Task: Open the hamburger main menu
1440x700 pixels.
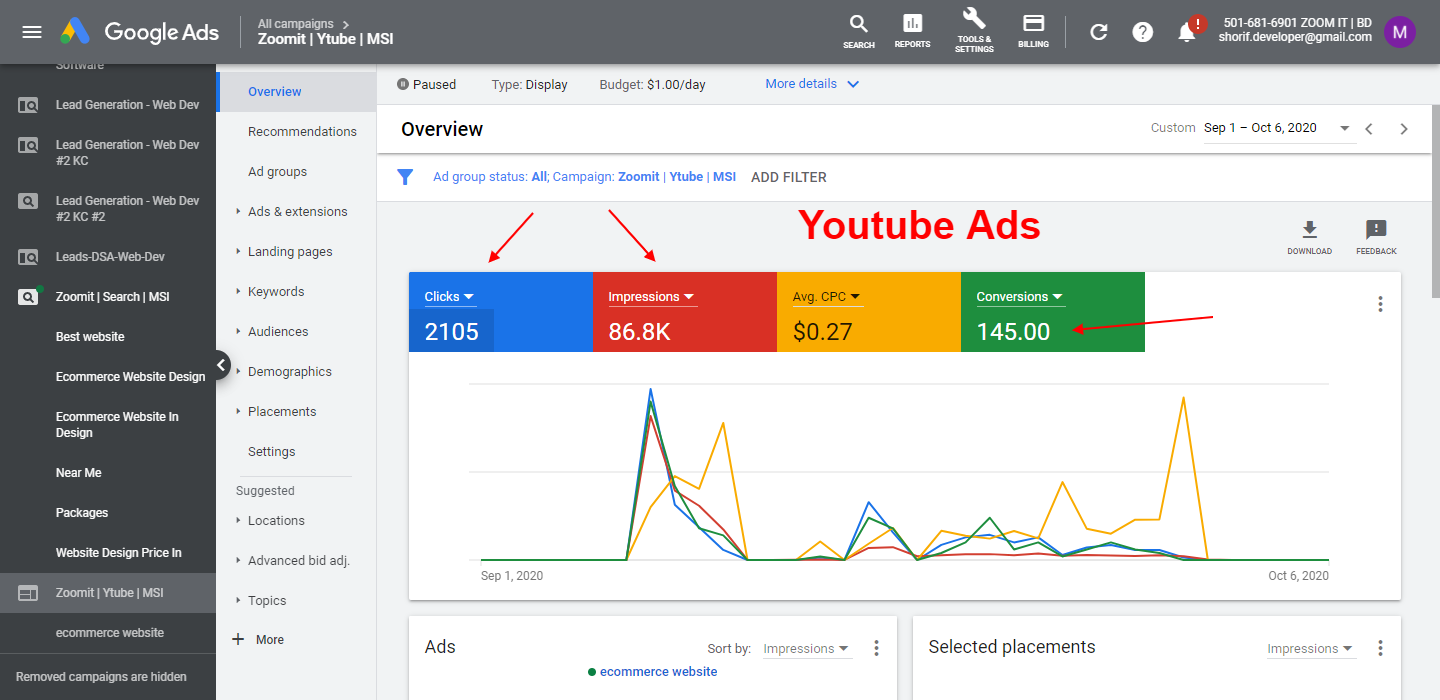Action: 32,32
